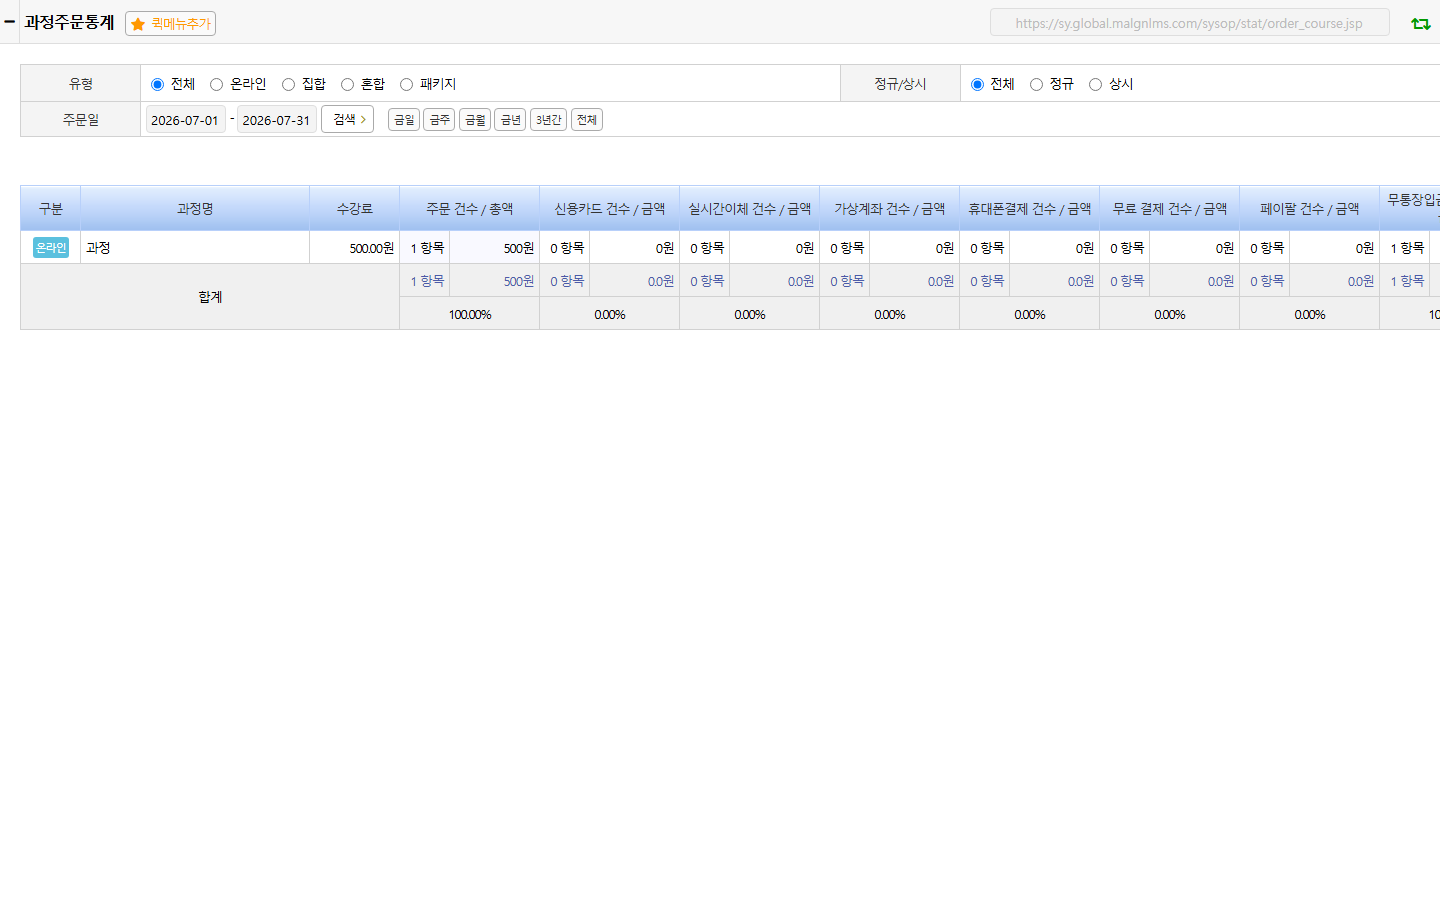
Task: Click the 100.00% value under 주문 건수
Action: (x=470, y=314)
